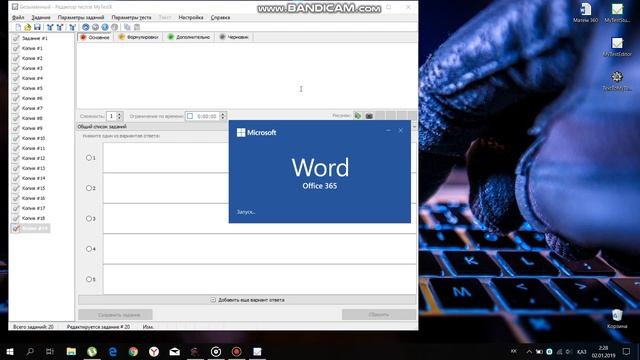The image size is (640, 360).
Task: Select answer option 2 radio button
Action: coord(89,188)
